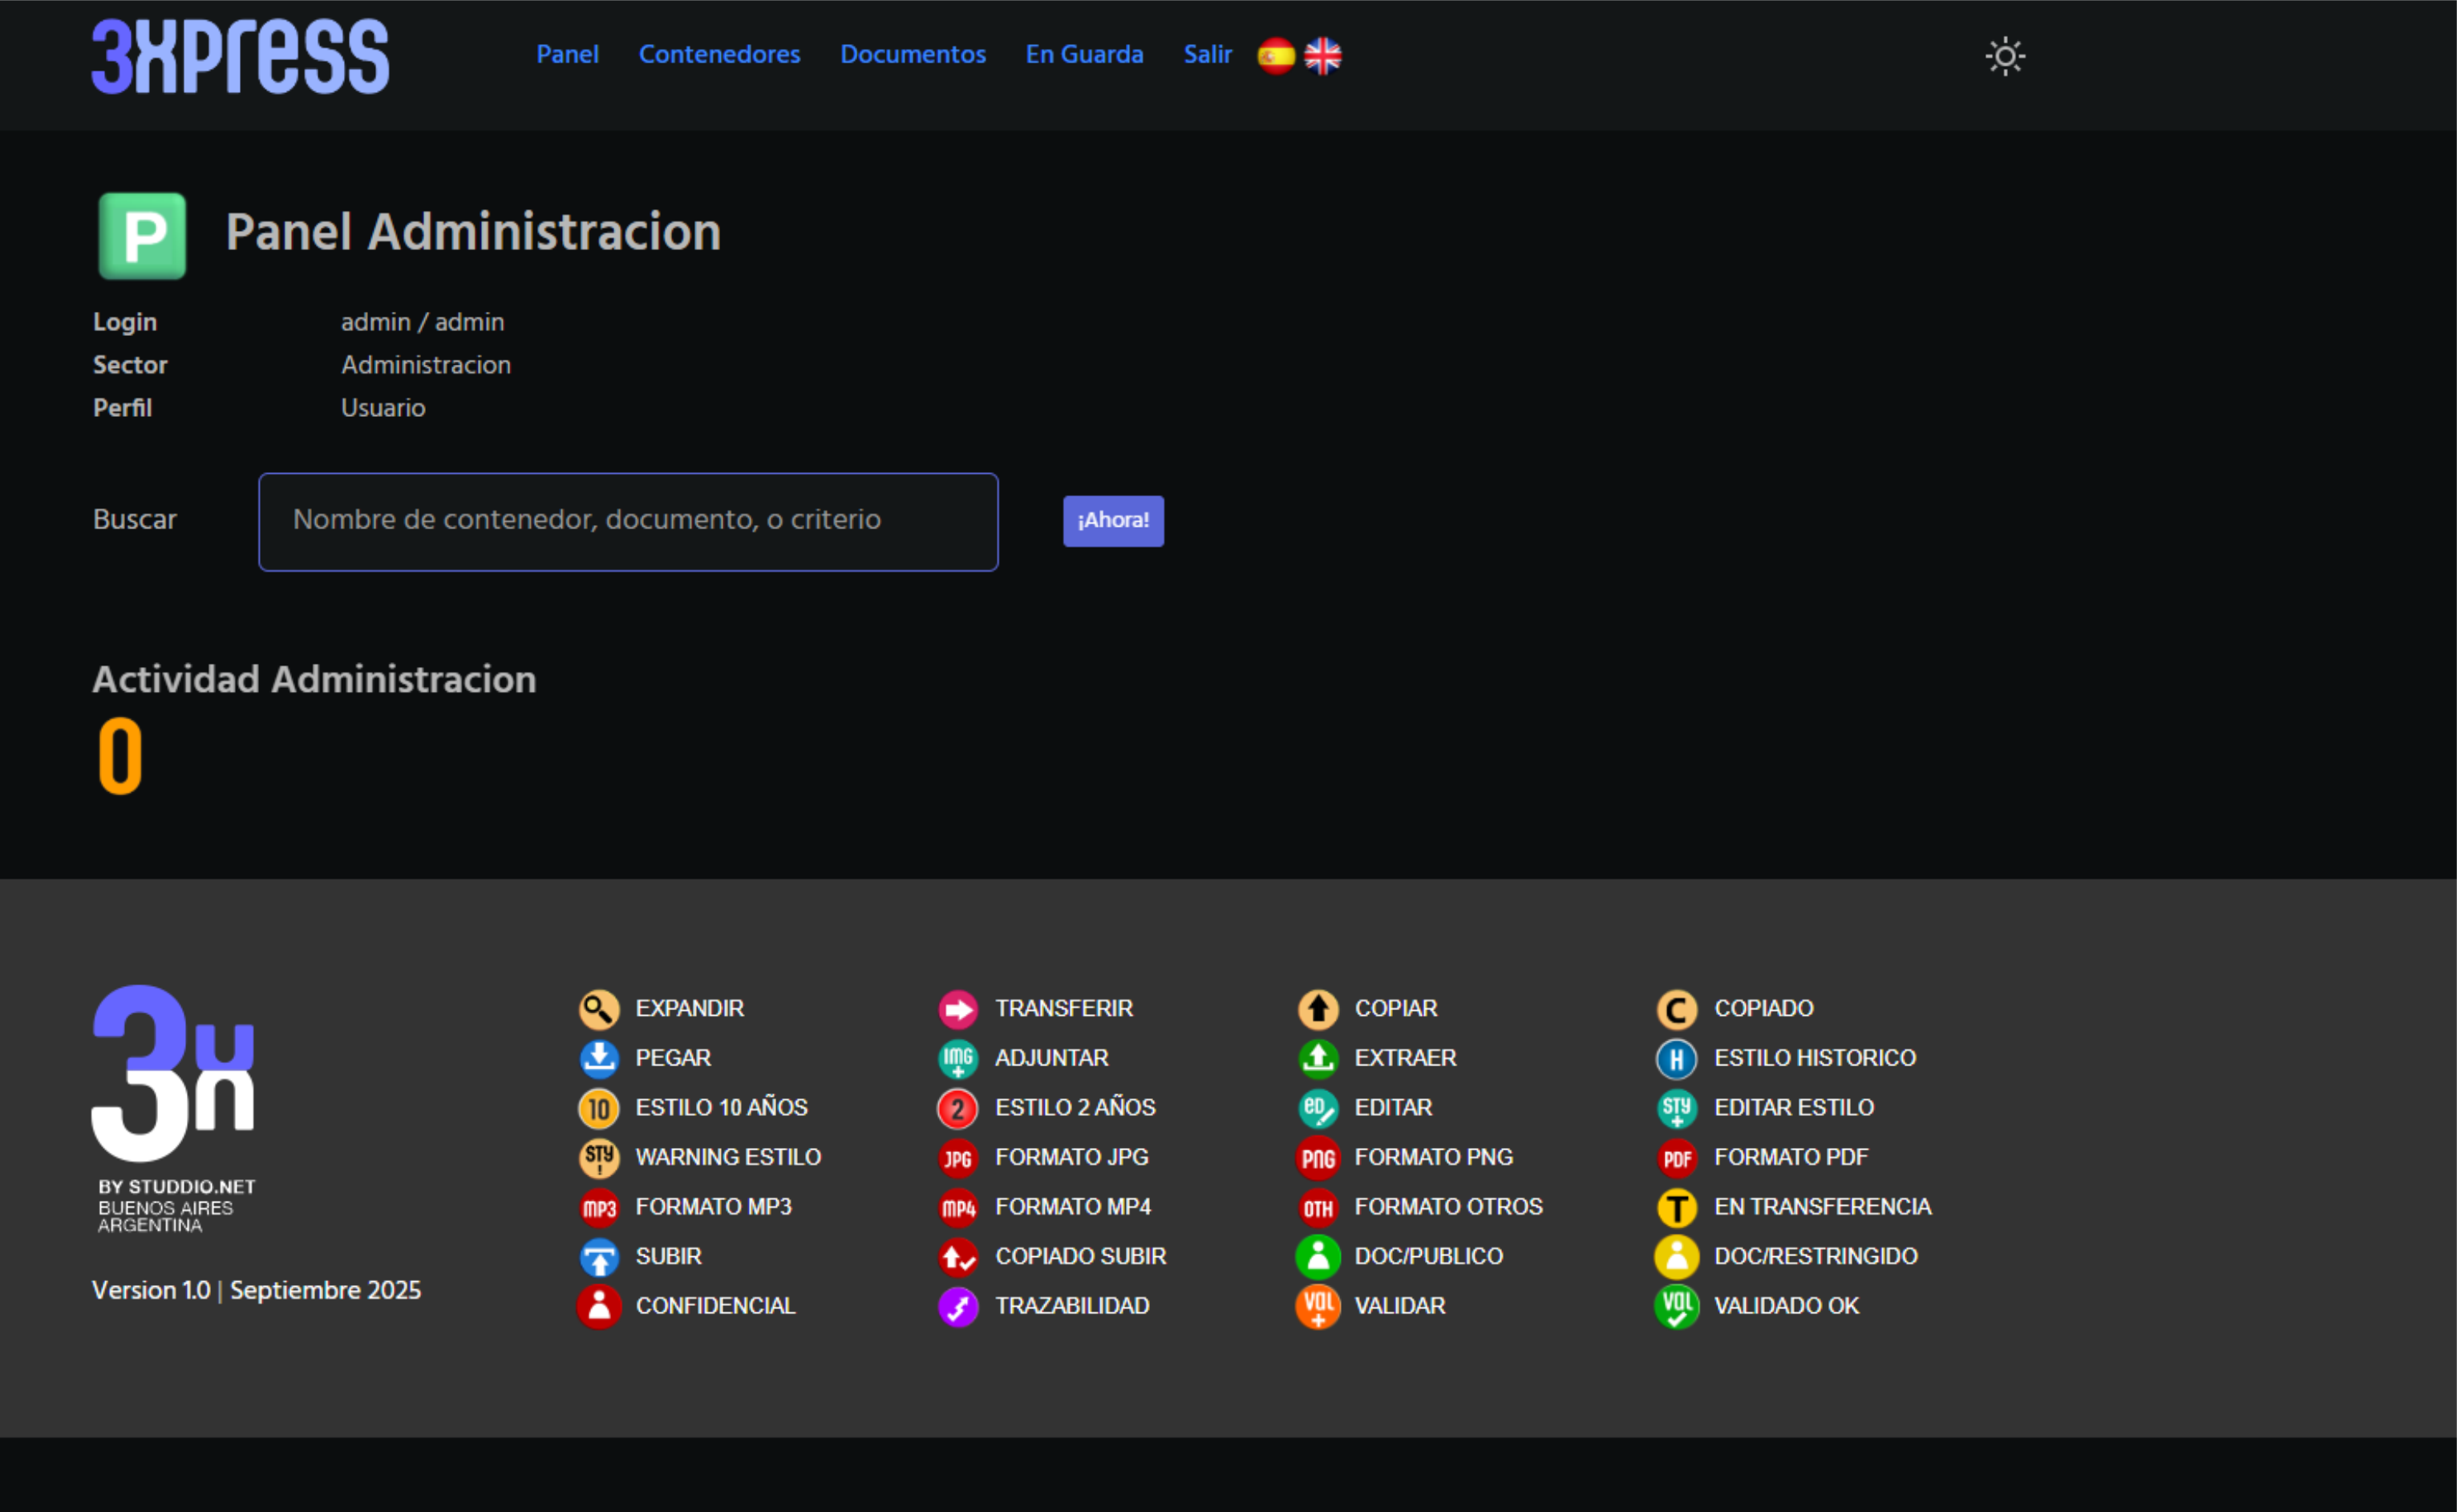Open the Contenedores menu item
2457x1512 pixels.
coord(719,54)
